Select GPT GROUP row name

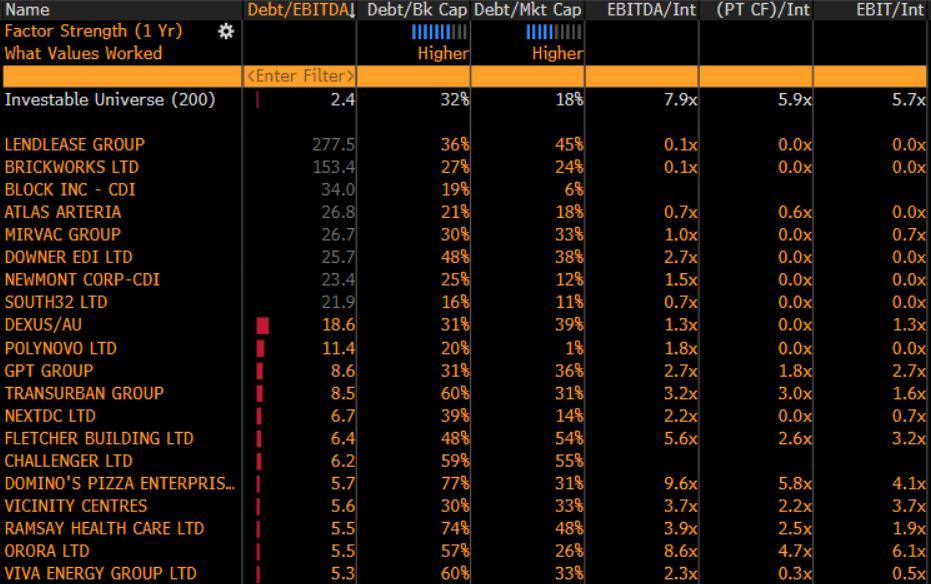pyautogui.click(x=49, y=371)
